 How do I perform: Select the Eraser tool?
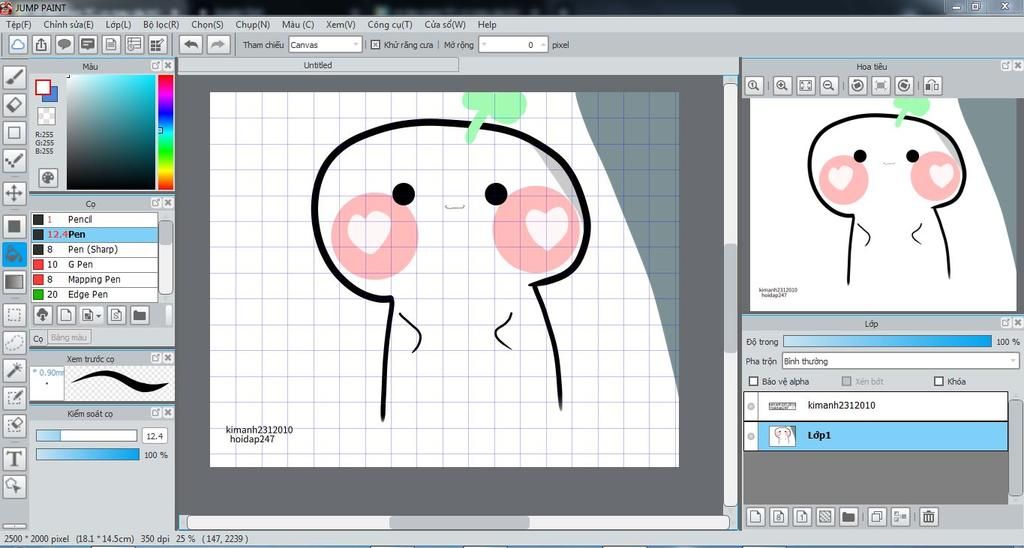[x=14, y=105]
